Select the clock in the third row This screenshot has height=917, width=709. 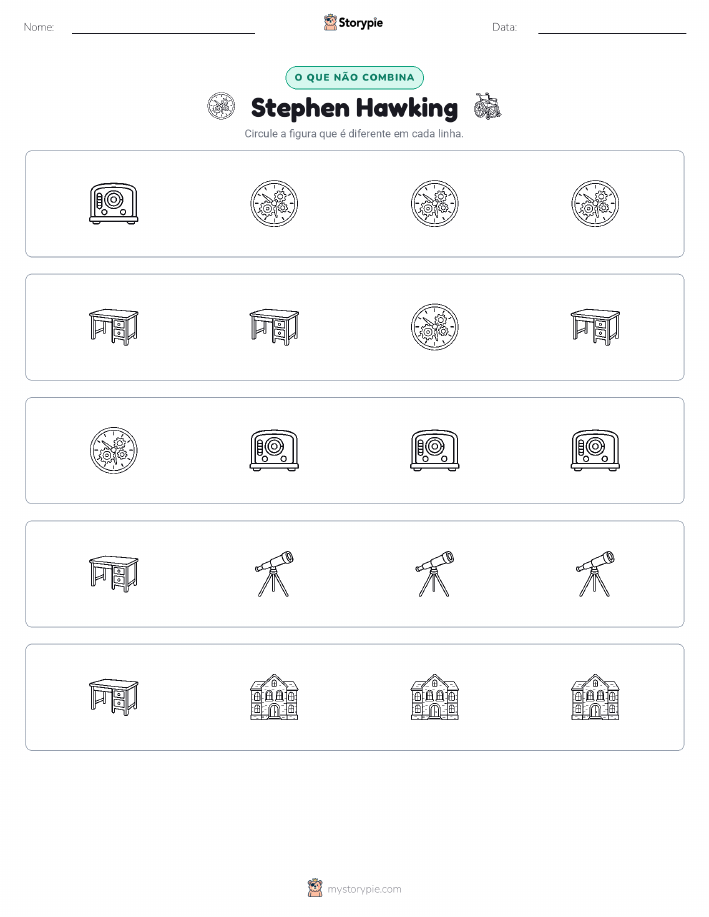(x=113, y=450)
